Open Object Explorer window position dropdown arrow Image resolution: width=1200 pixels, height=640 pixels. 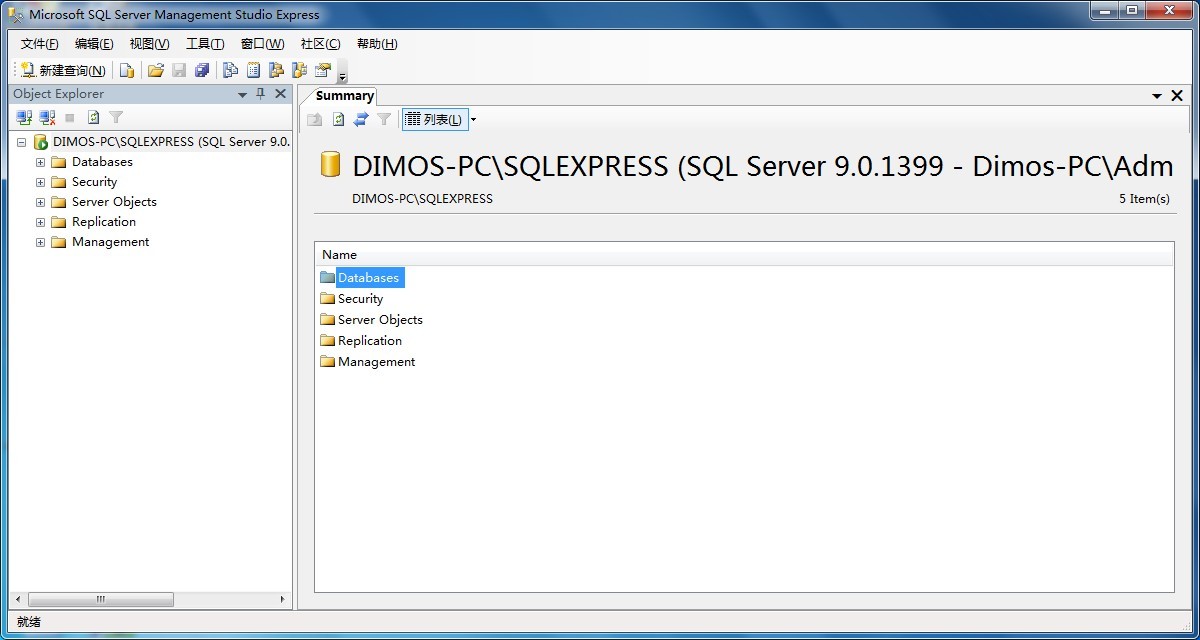(x=242, y=94)
